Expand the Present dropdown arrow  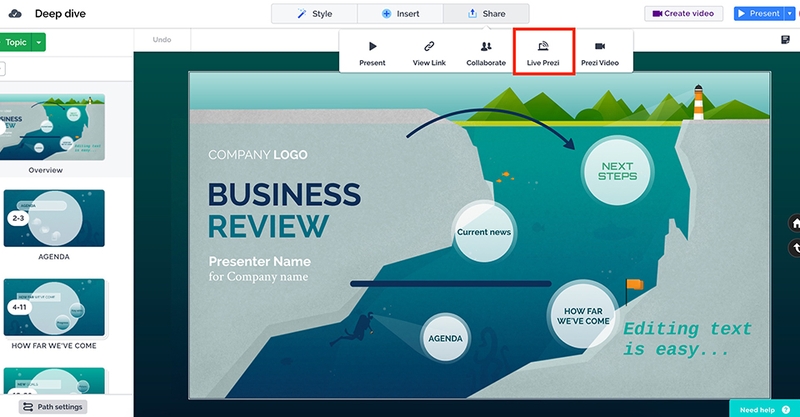tap(790, 14)
